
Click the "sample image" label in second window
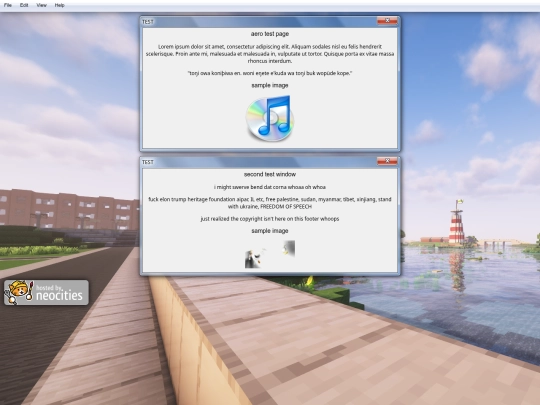click(x=270, y=231)
